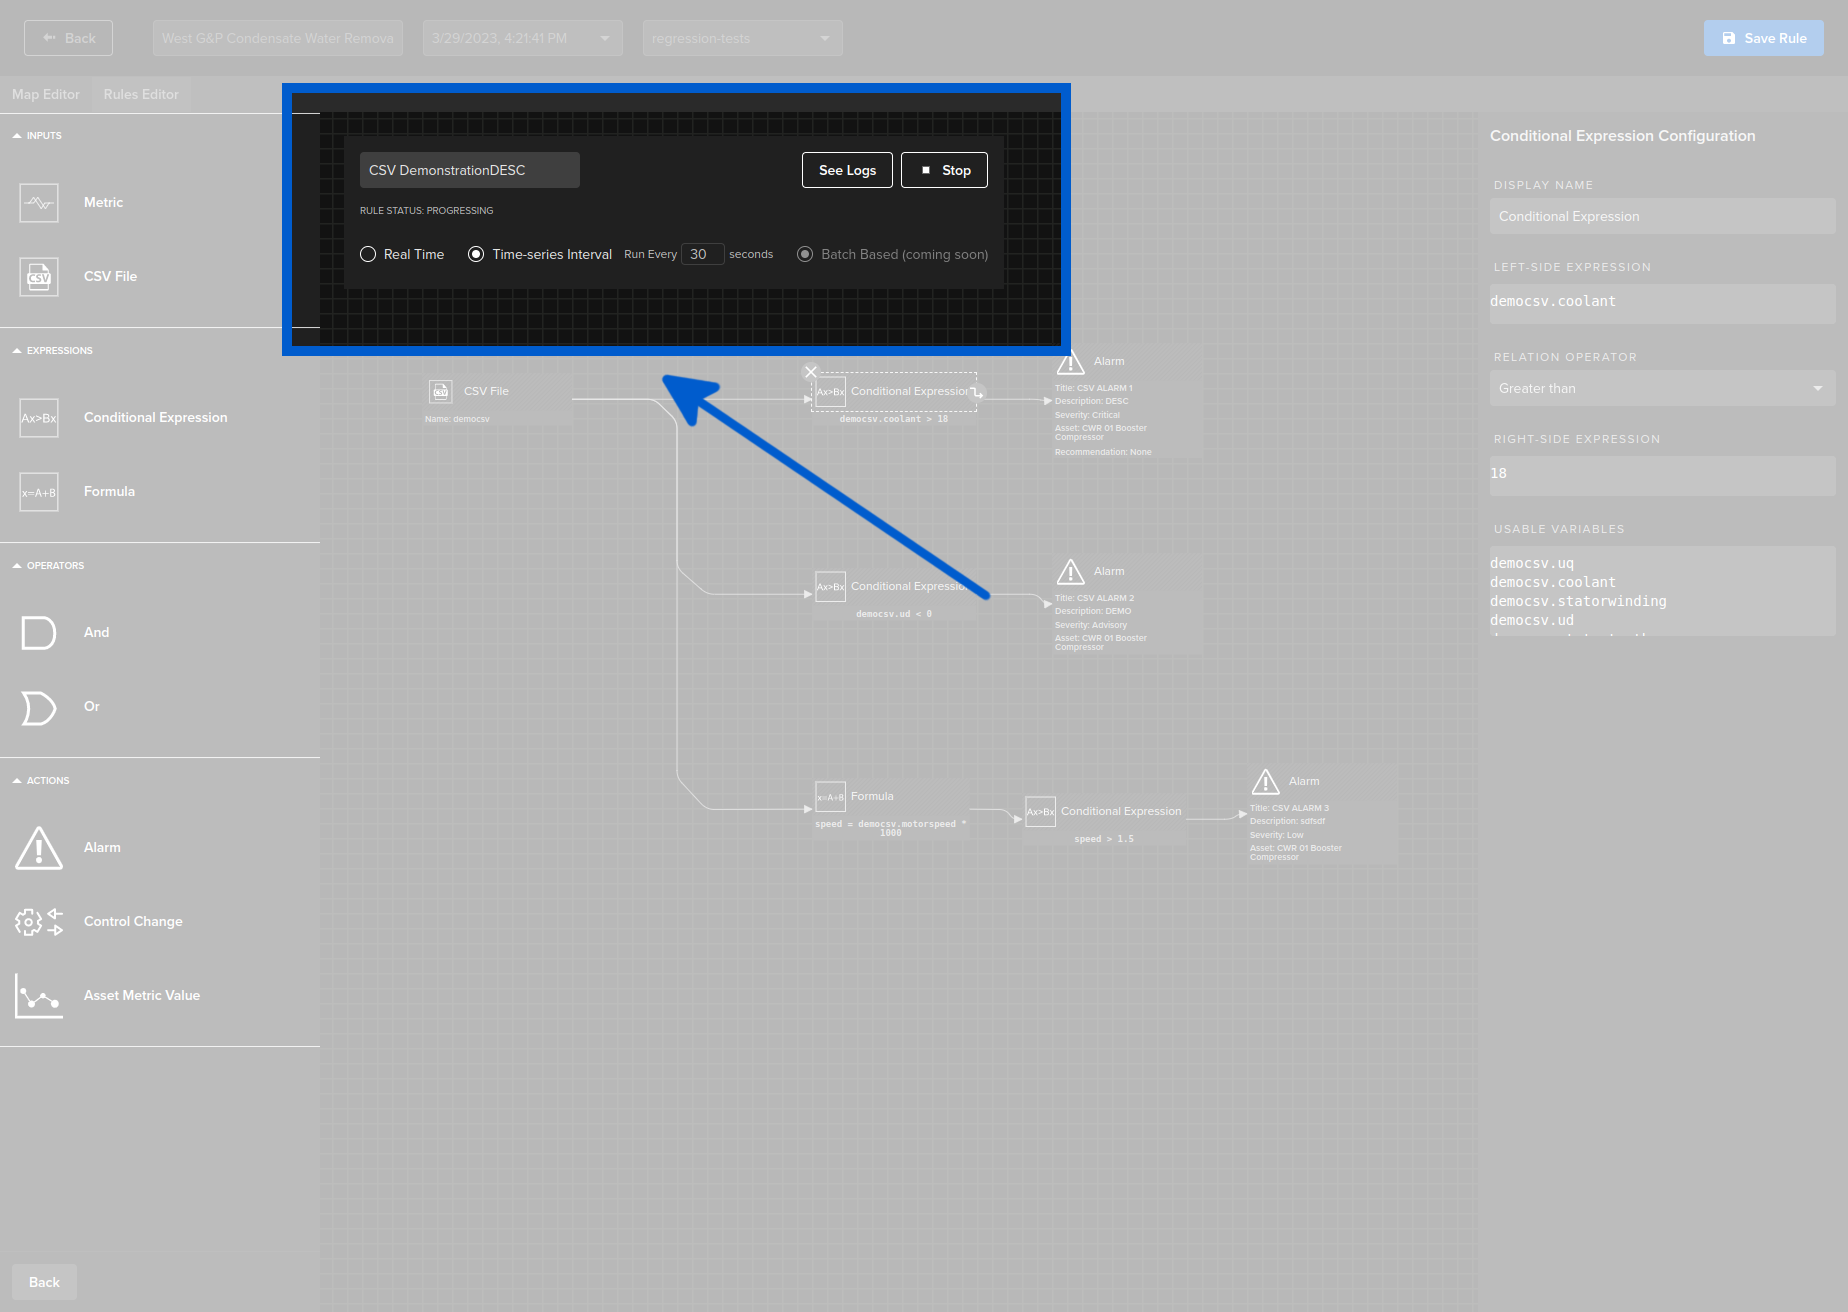This screenshot has height=1312, width=1848.
Task: Open the Relation Operator dropdown showing Greater than
Action: 1661,388
